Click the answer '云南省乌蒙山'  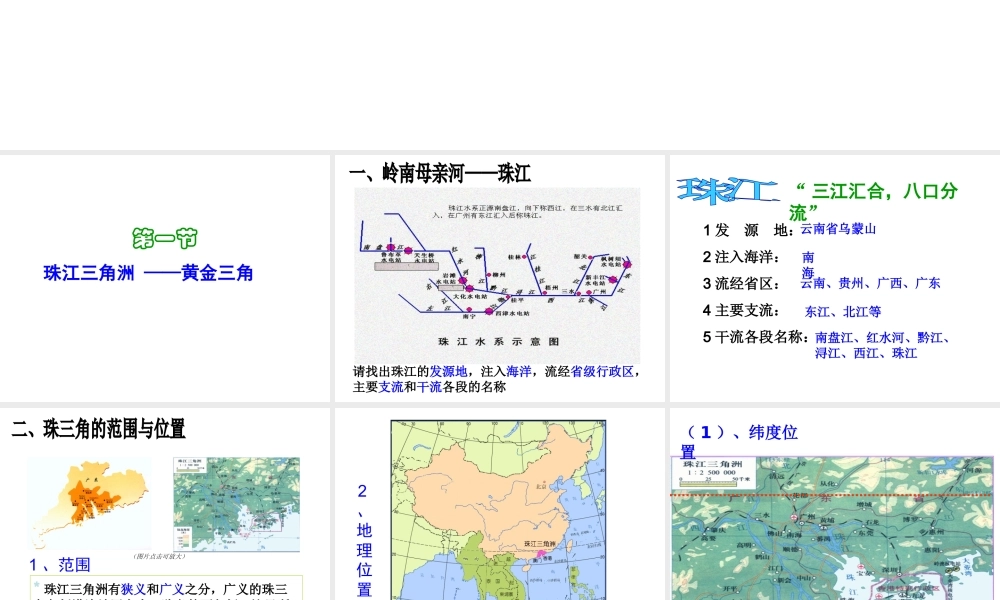(x=838, y=229)
